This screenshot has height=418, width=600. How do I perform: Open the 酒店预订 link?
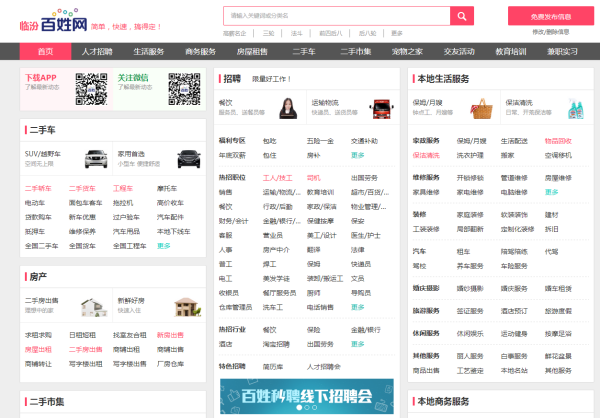click(514, 311)
